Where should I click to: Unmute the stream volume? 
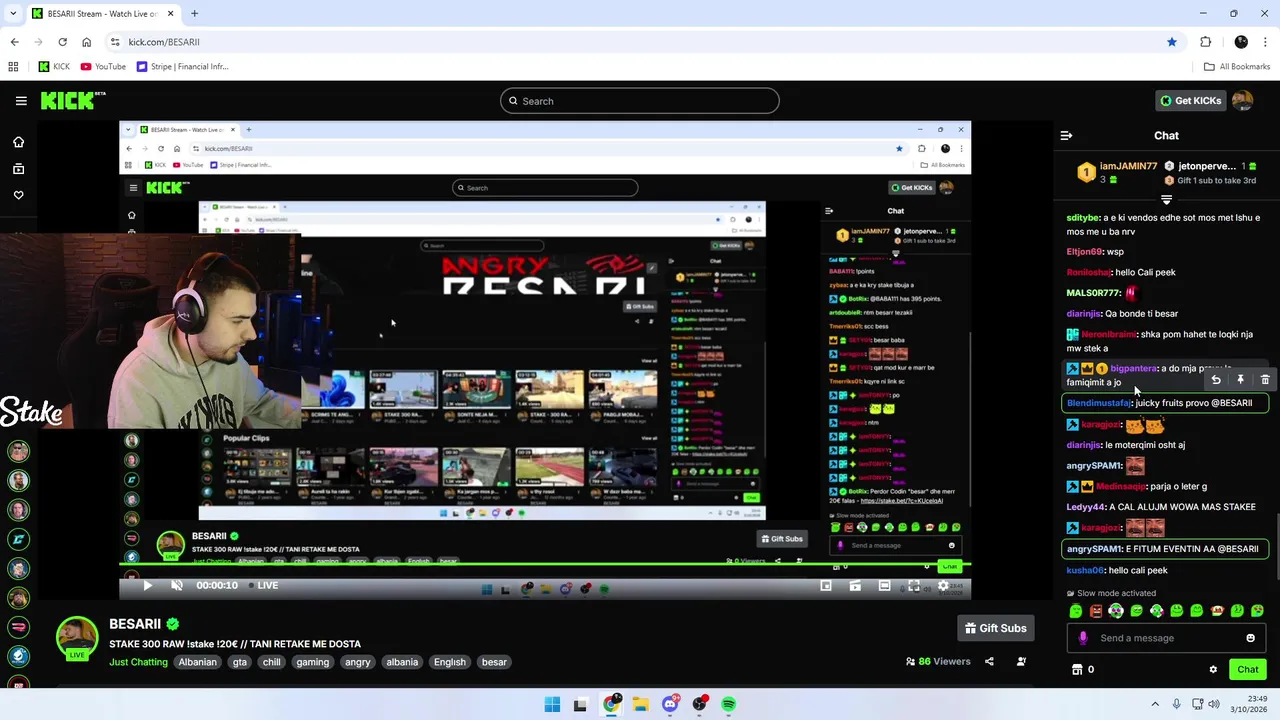[177, 585]
